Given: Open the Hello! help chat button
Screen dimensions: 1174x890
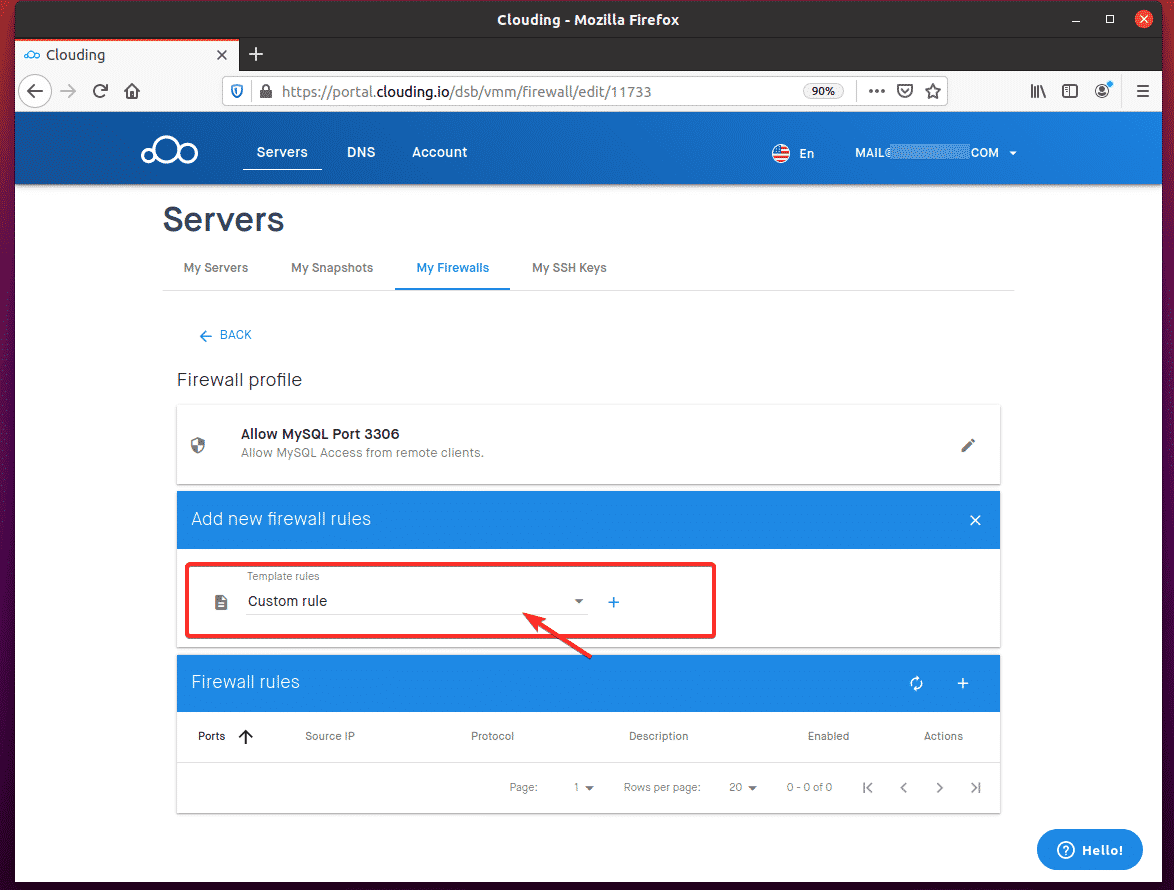Looking at the screenshot, I should (1089, 850).
